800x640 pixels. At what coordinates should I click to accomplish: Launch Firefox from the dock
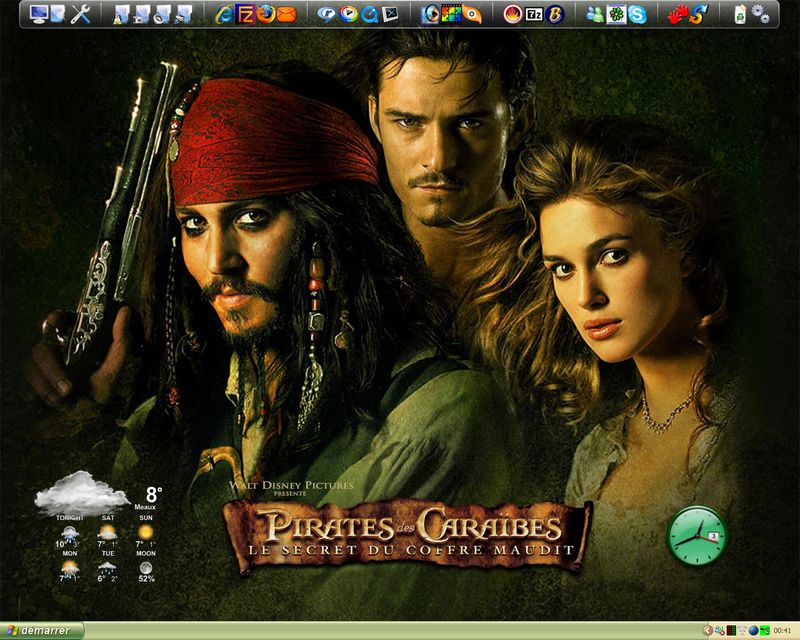point(266,14)
